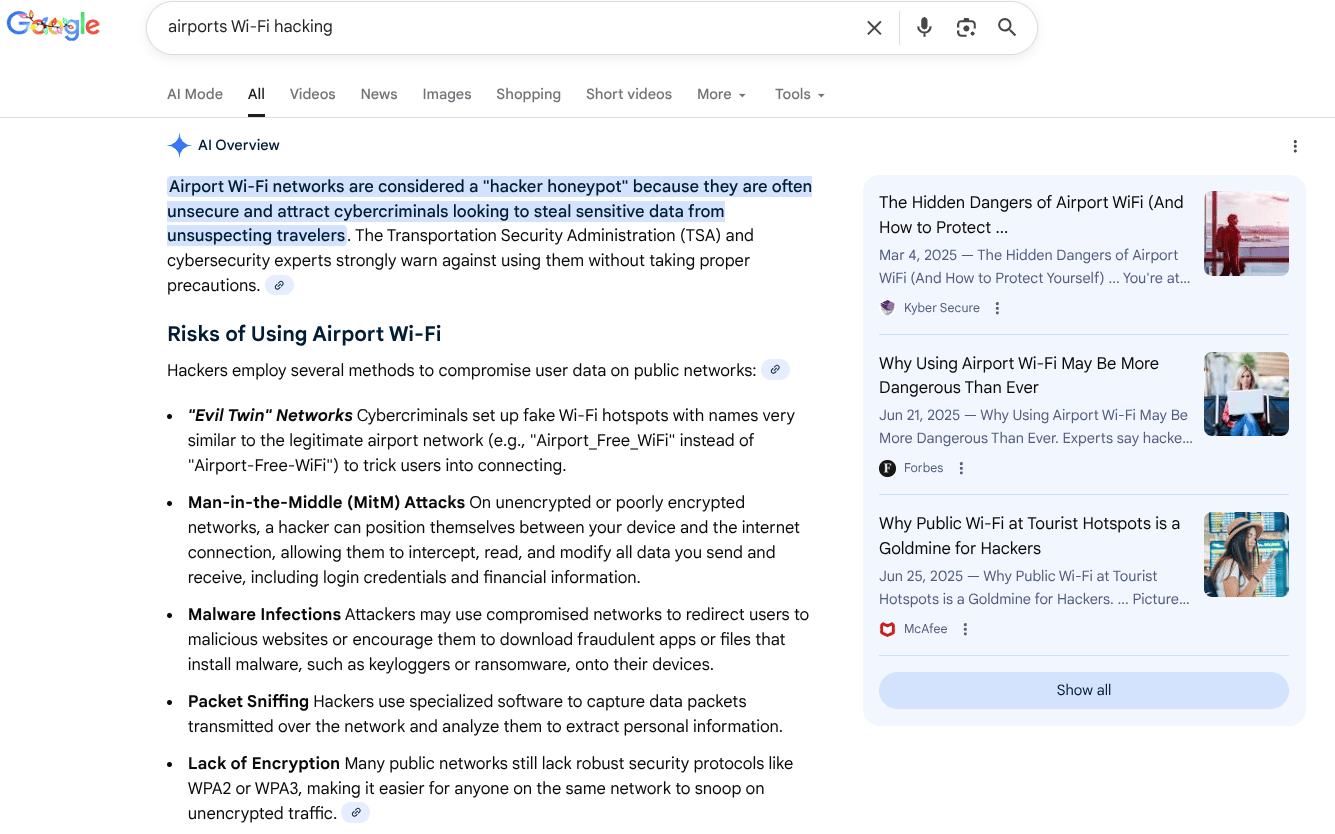Viewport: 1335px width, 834px height.
Task: Click the "Jun 21, 2025" article snippet
Action: click(x=1036, y=426)
